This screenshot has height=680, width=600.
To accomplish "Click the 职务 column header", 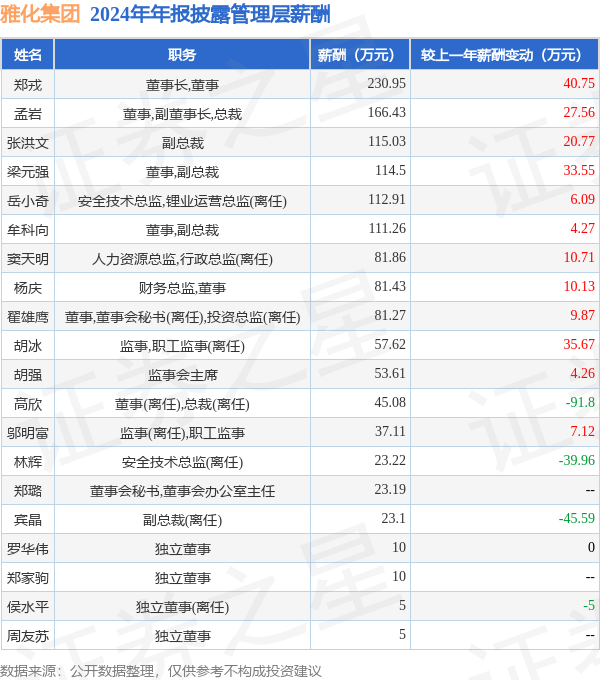I will (x=182, y=55).
